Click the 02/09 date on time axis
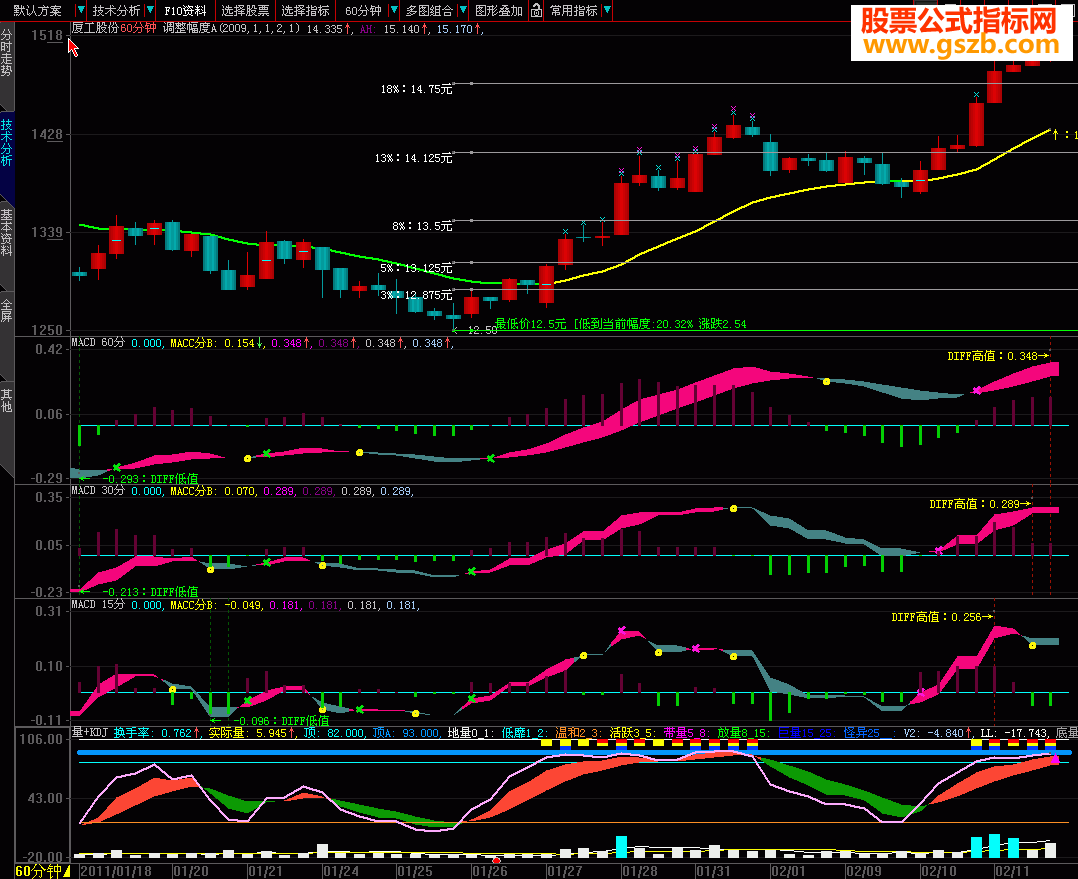 click(863, 871)
